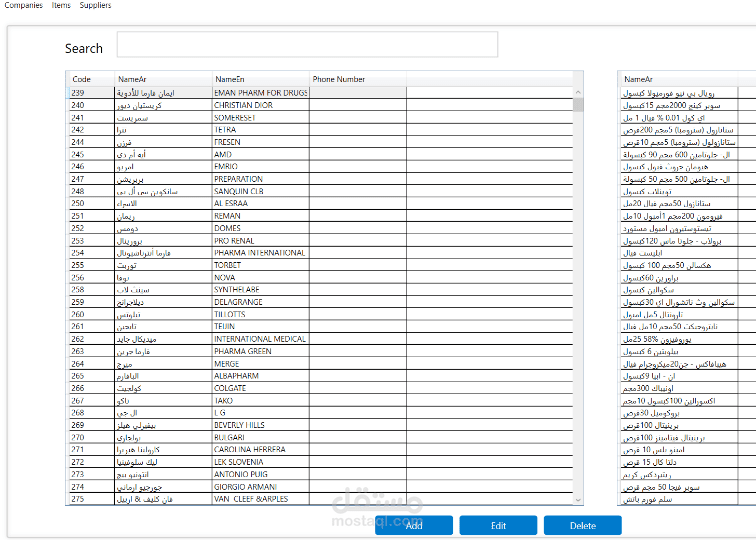
Task: Select the PHARMA GREEN cell
Action: pos(261,351)
